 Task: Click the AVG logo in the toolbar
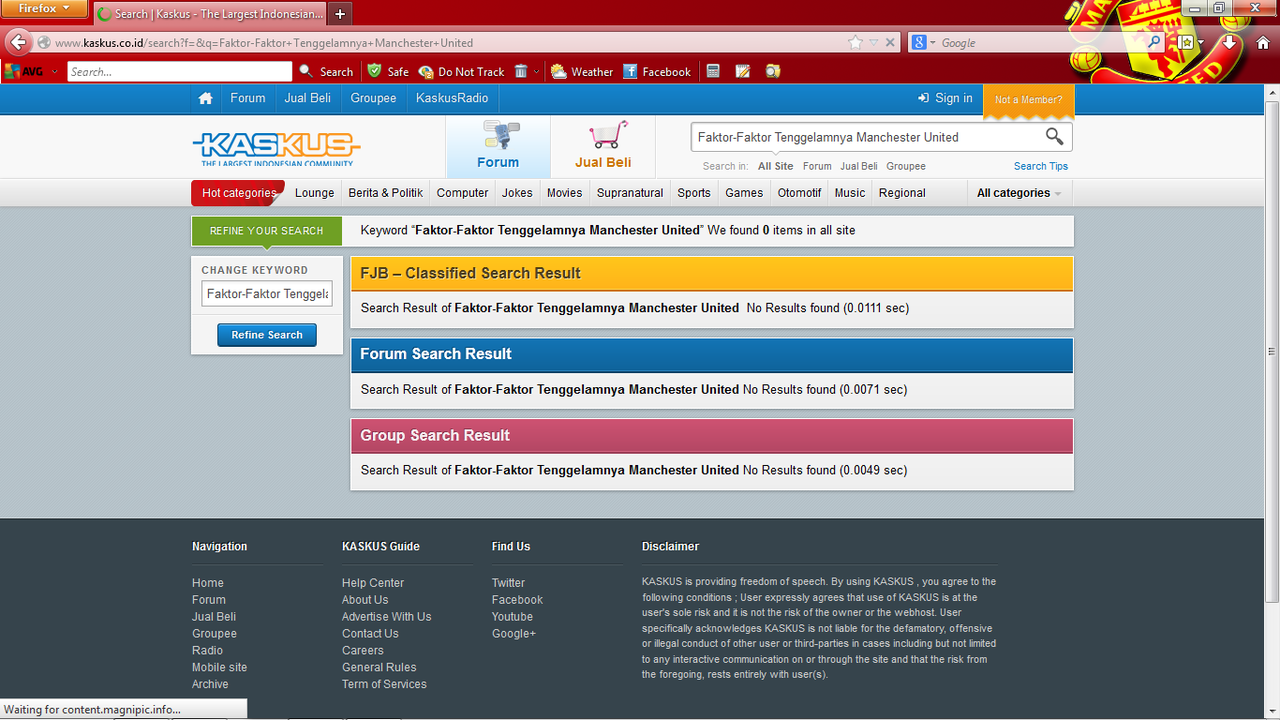pos(25,71)
